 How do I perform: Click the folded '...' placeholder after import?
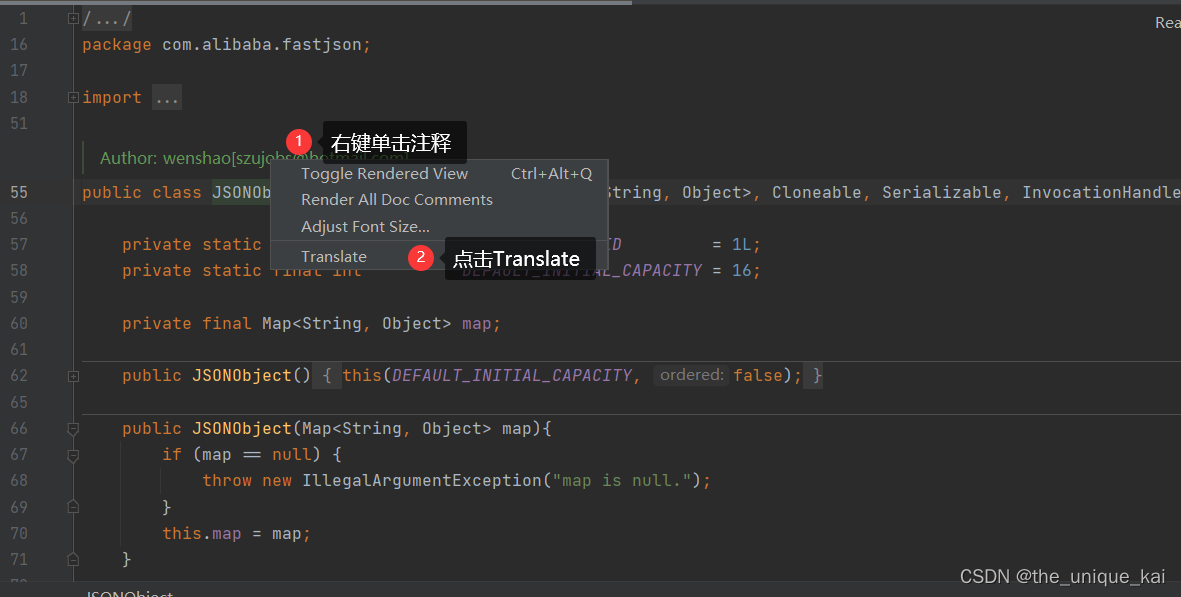[166, 98]
